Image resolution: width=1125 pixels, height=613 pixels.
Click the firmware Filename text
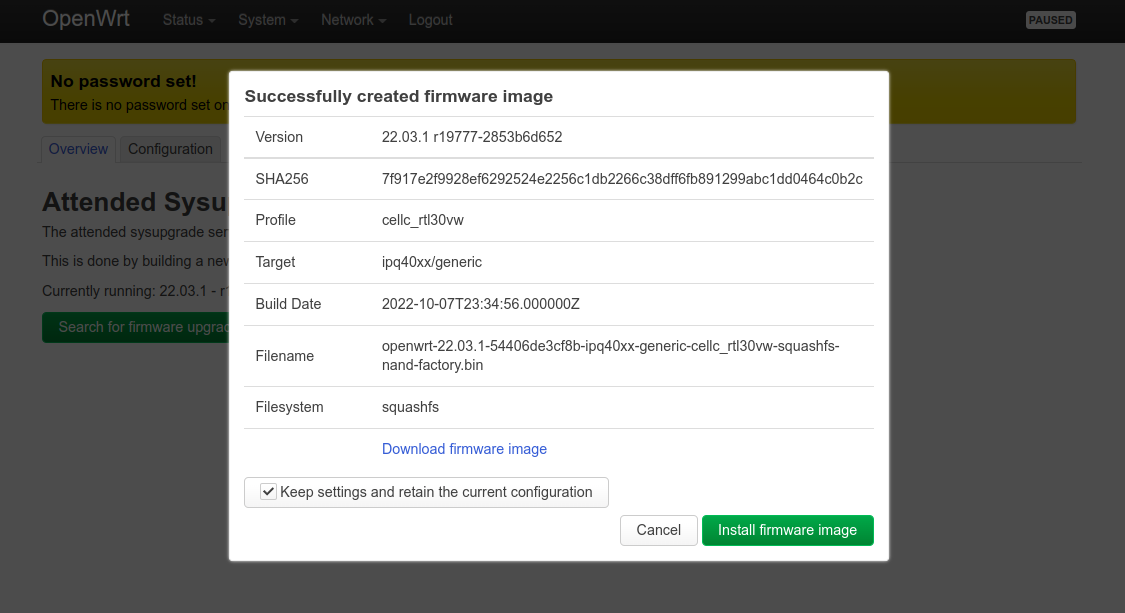pos(609,355)
